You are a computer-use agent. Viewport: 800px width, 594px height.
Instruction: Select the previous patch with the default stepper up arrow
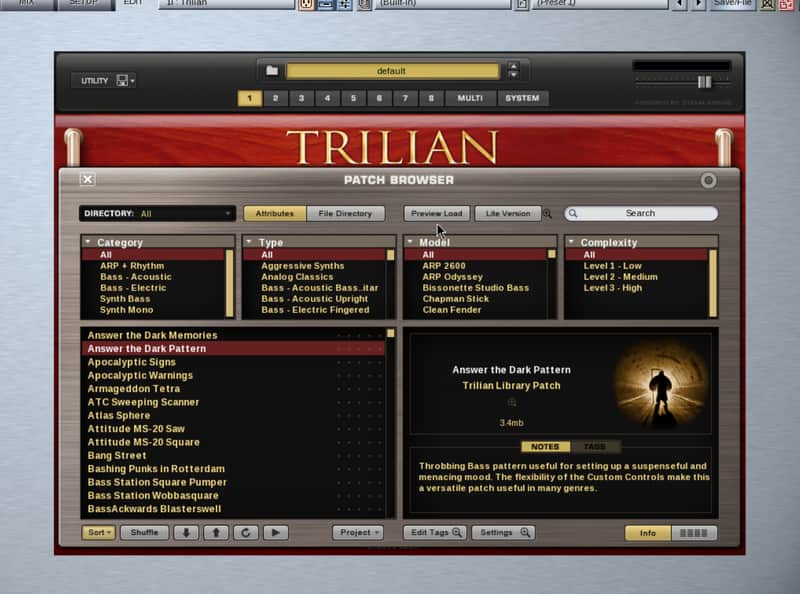click(x=514, y=66)
